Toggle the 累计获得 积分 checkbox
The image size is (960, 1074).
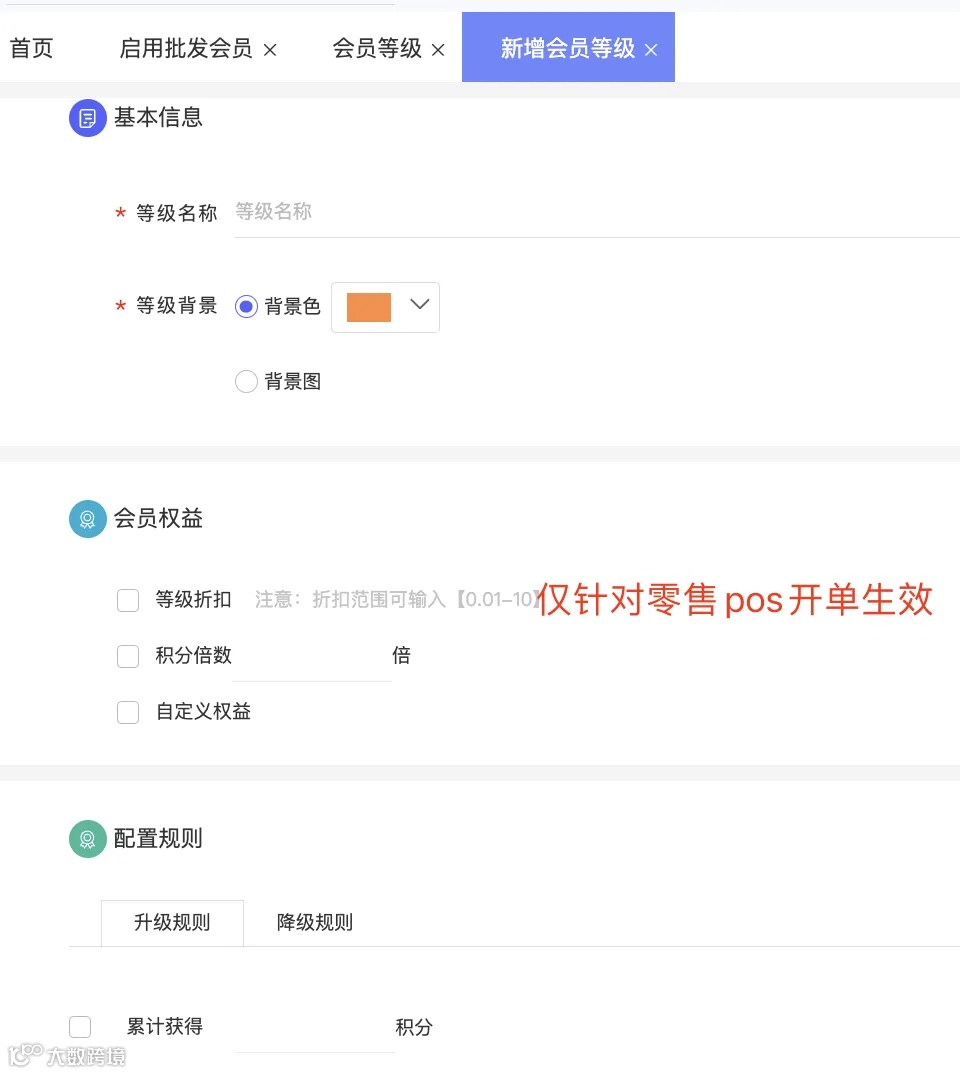[x=80, y=1027]
